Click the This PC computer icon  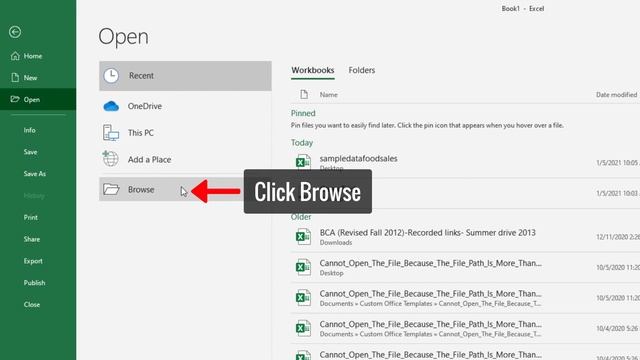(x=111, y=133)
